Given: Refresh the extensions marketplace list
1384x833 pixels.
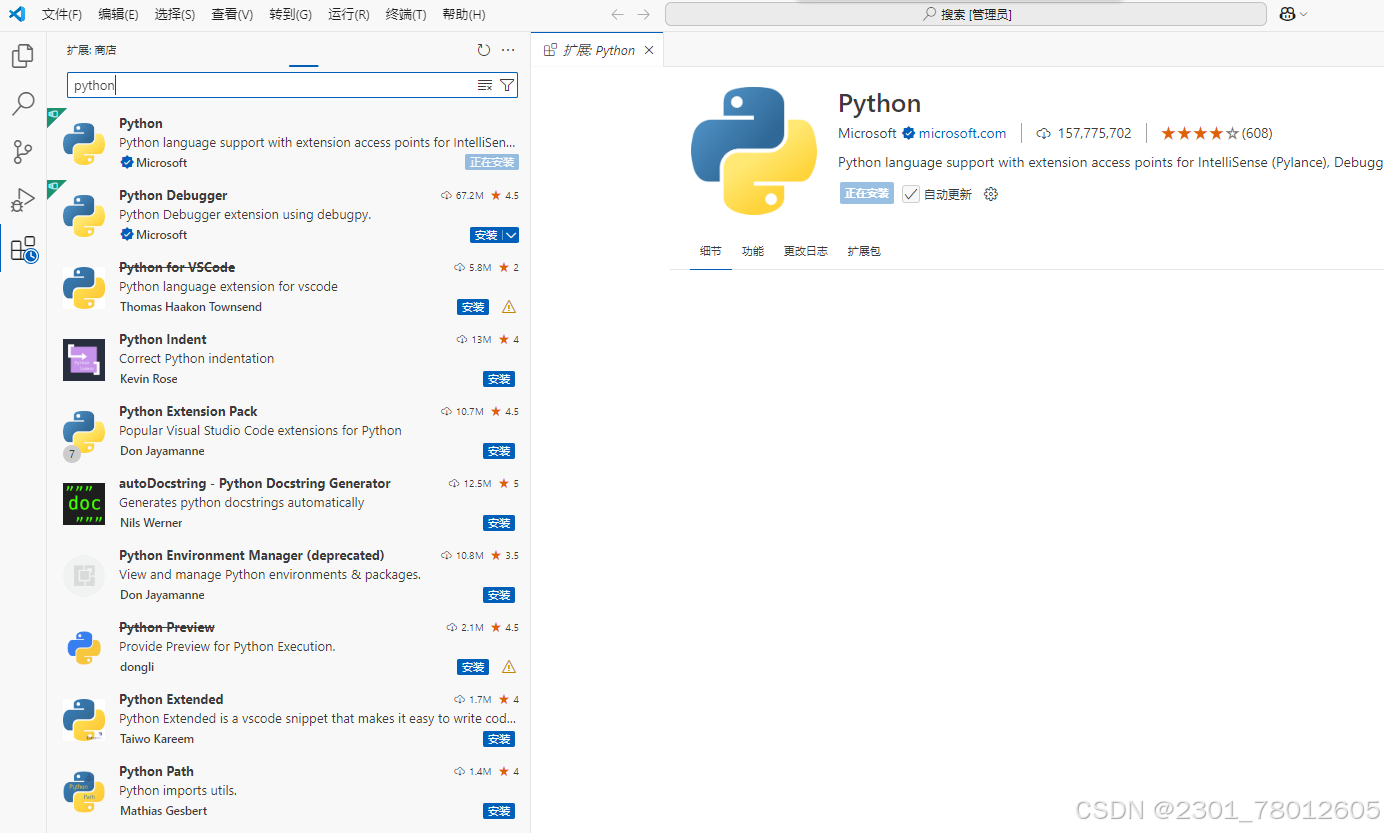Looking at the screenshot, I should [x=484, y=50].
